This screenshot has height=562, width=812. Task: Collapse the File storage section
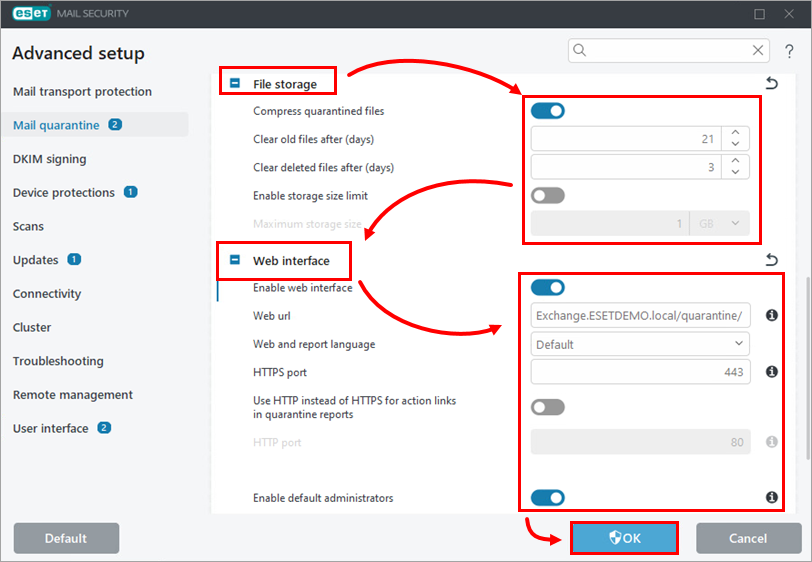pos(235,84)
